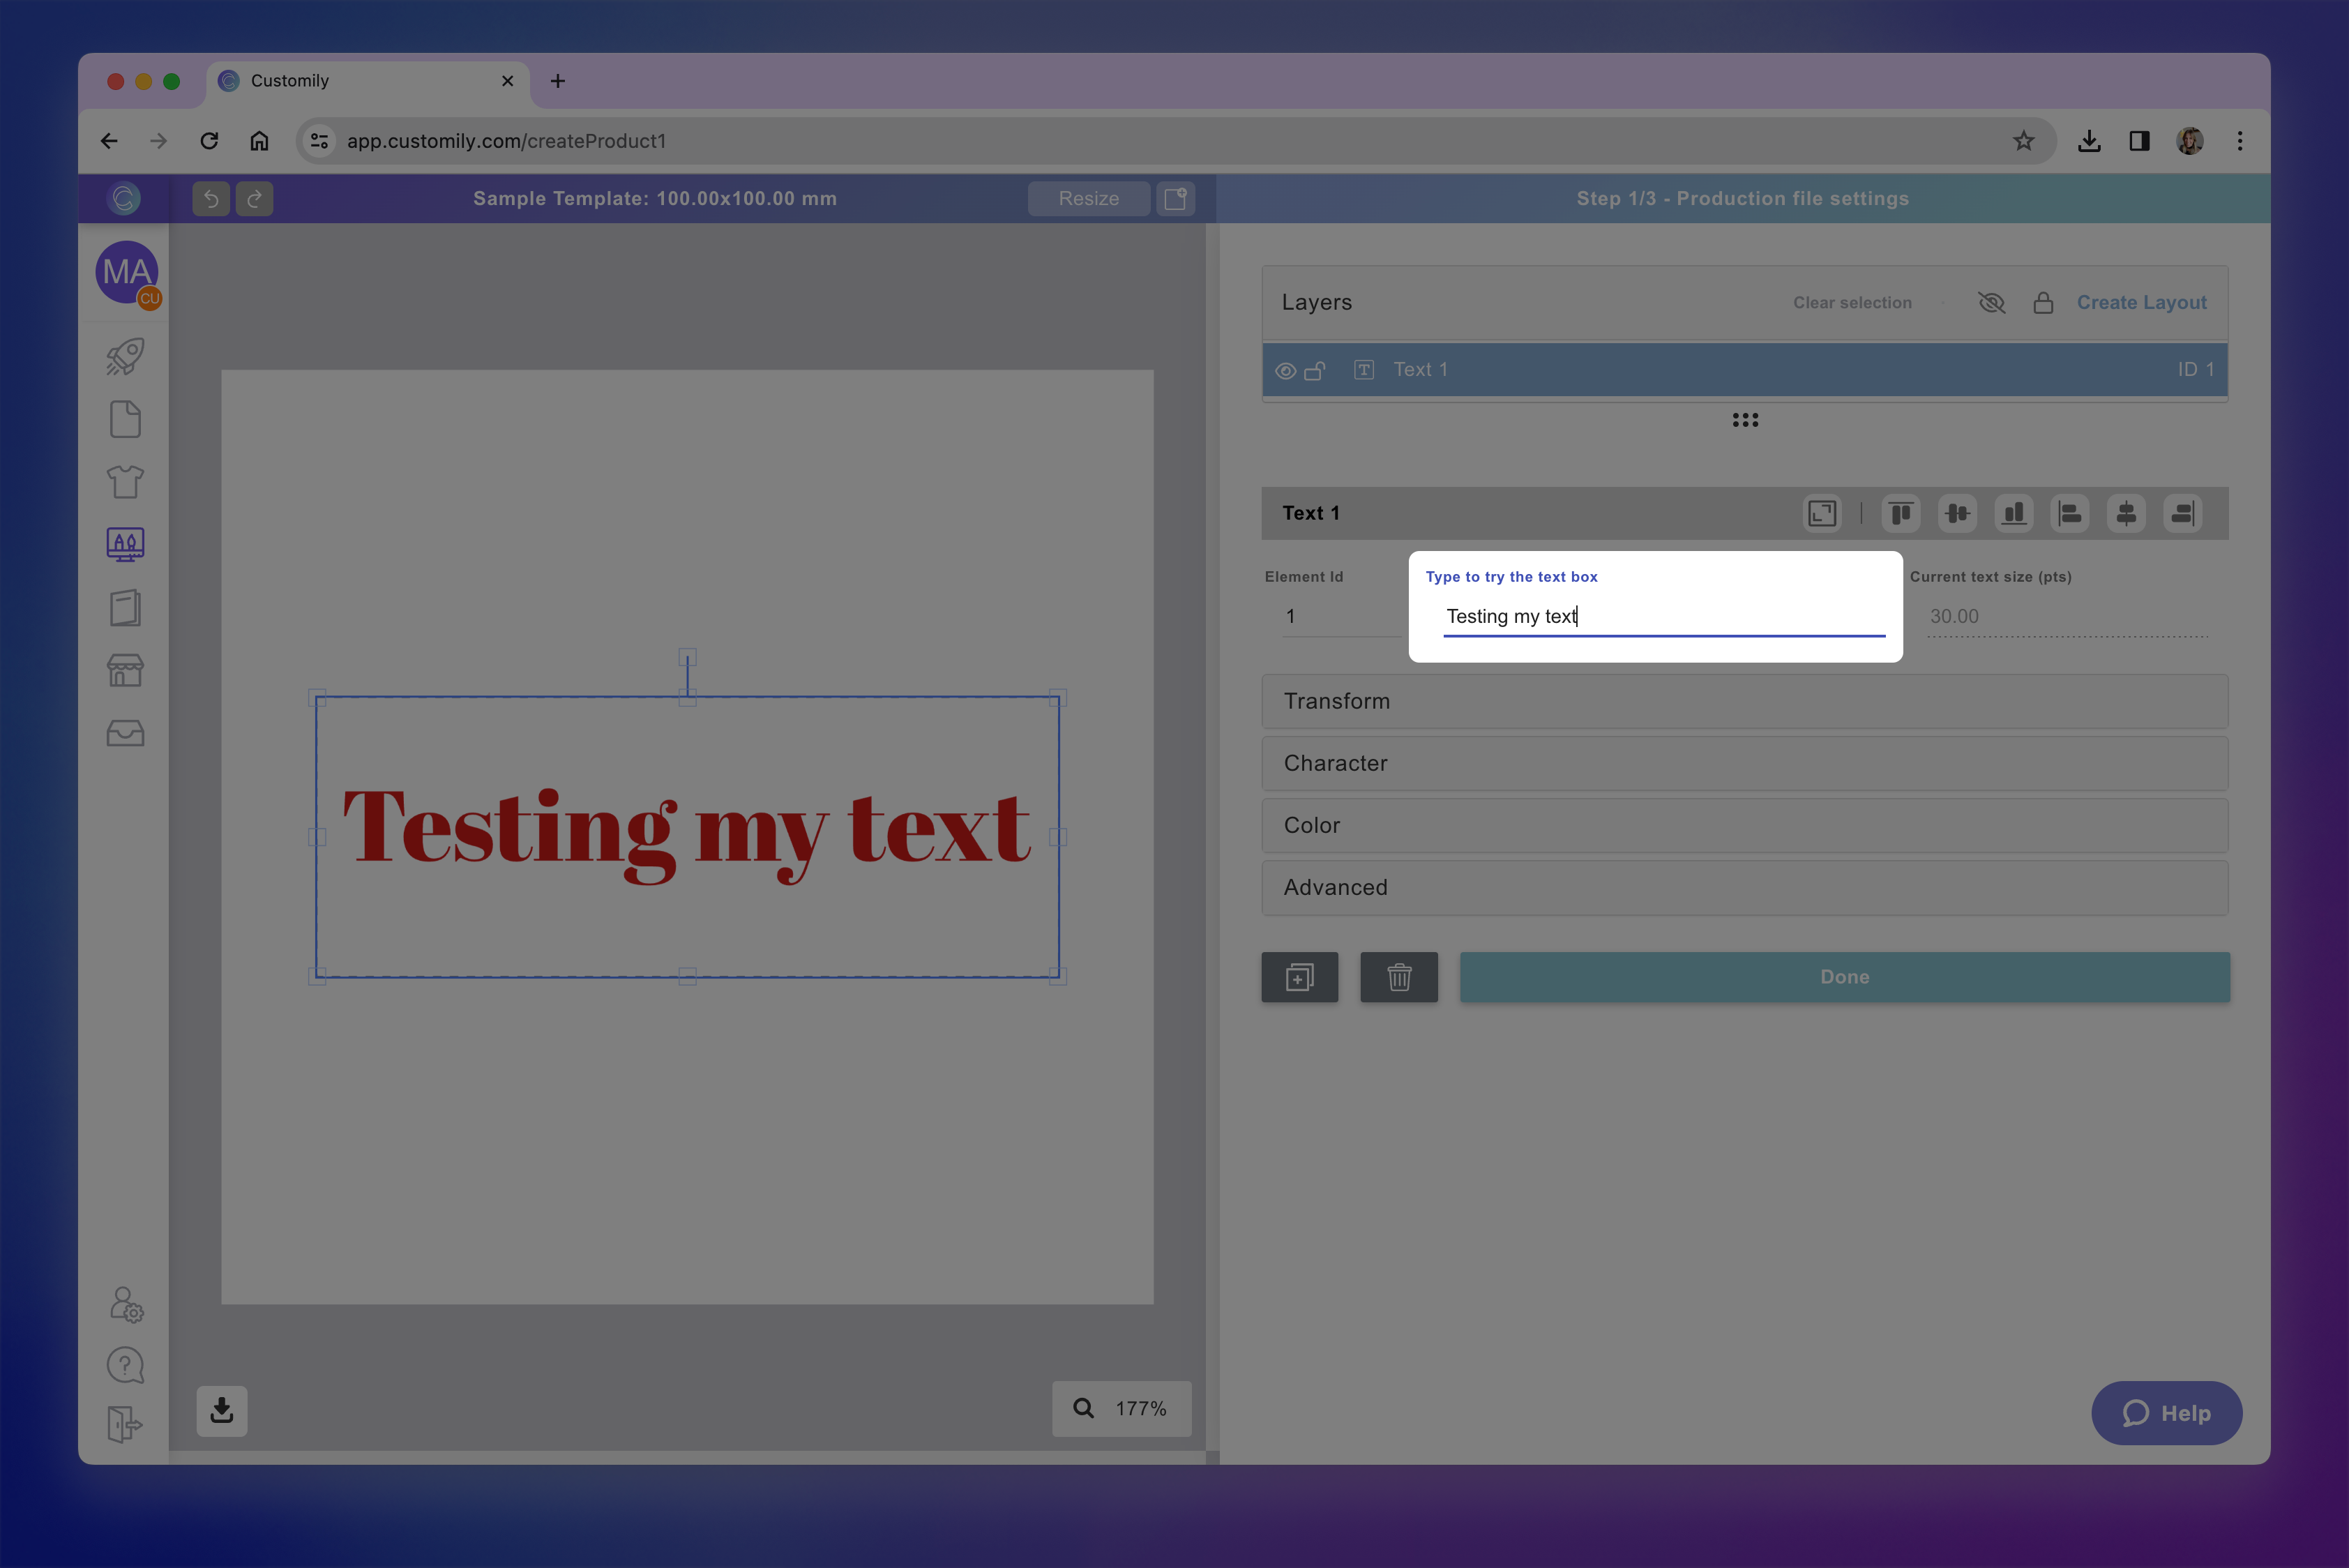
Task: Expand the Advanced section
Action: pos(1744,888)
